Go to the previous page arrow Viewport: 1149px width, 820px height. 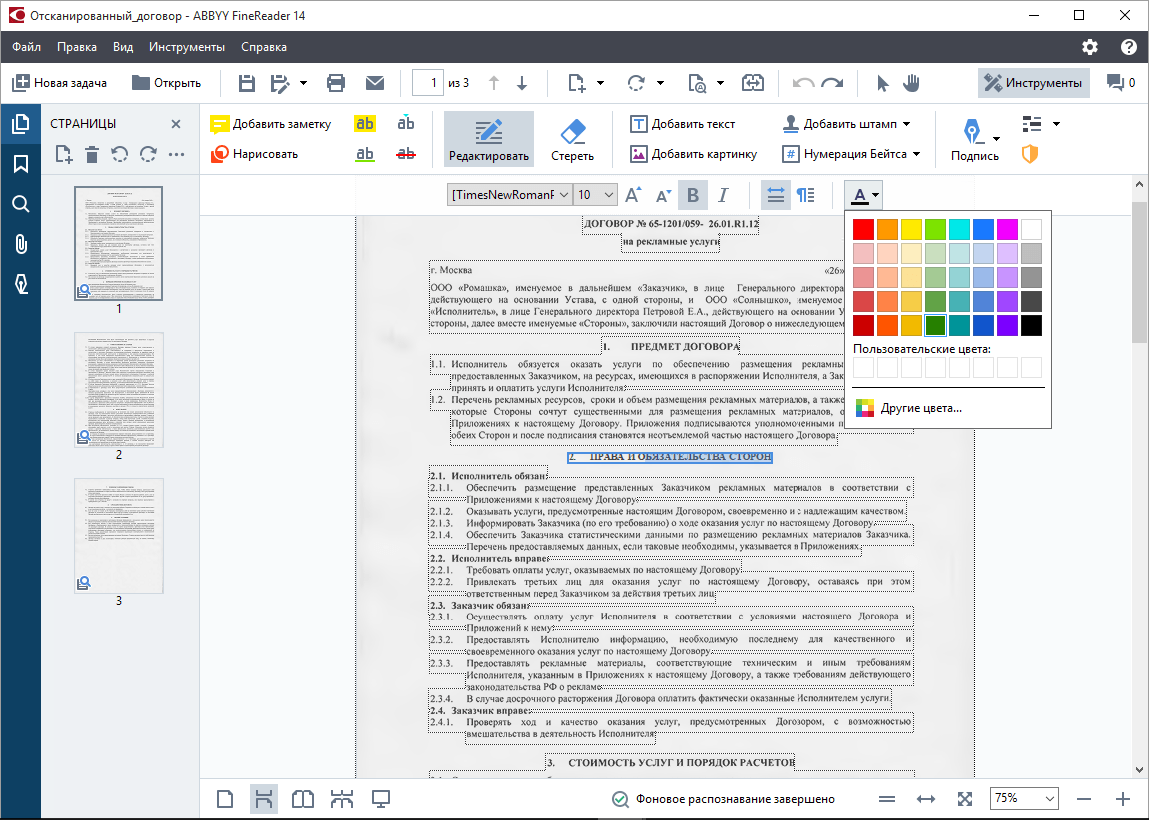click(x=495, y=83)
